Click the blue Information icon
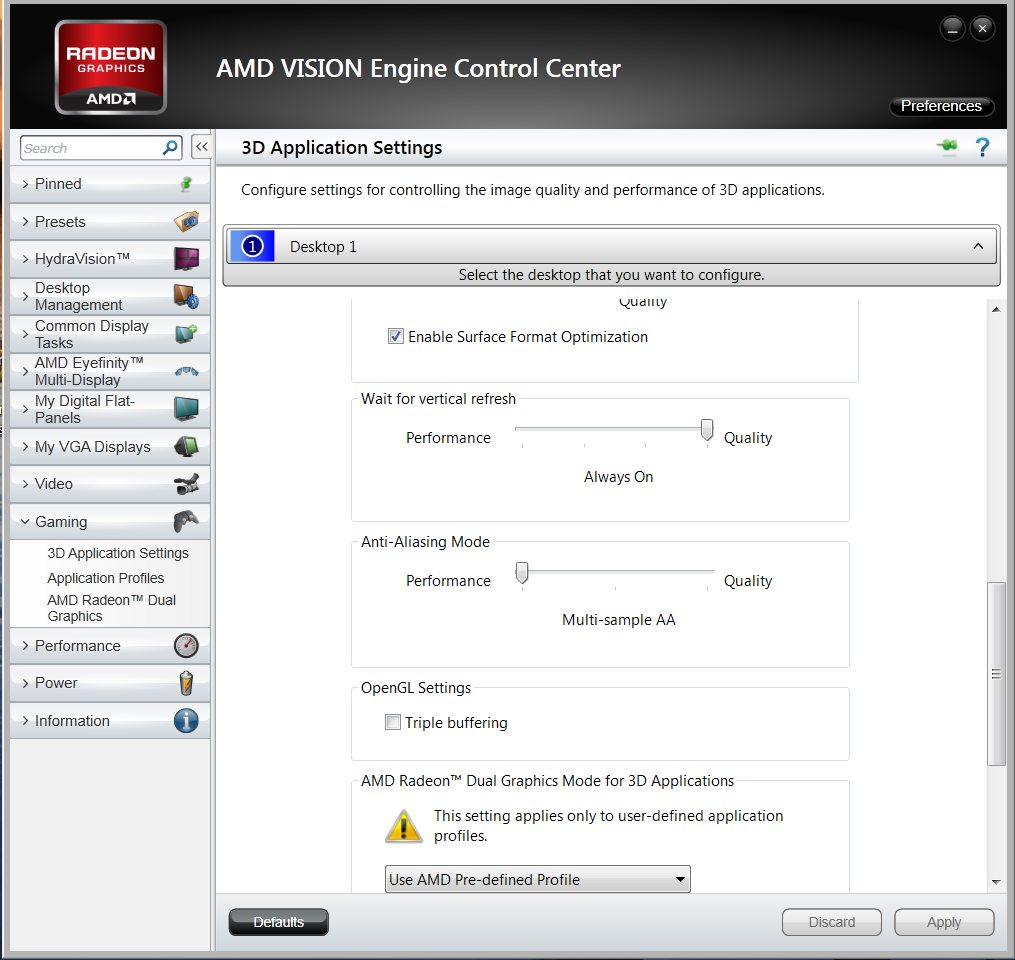The image size is (1015, 960). pos(186,720)
